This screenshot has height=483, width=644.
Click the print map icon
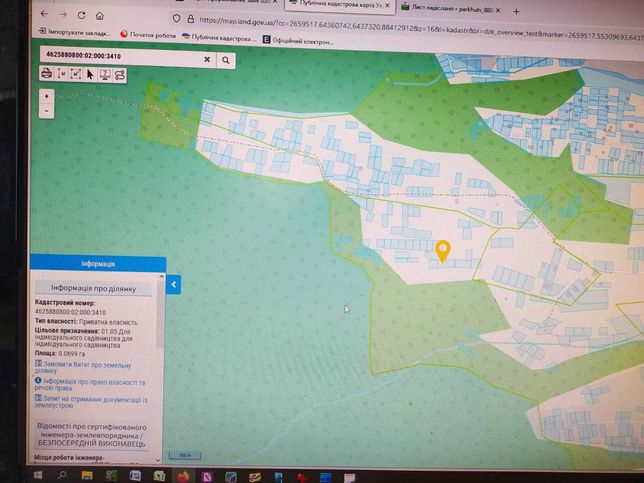46,74
